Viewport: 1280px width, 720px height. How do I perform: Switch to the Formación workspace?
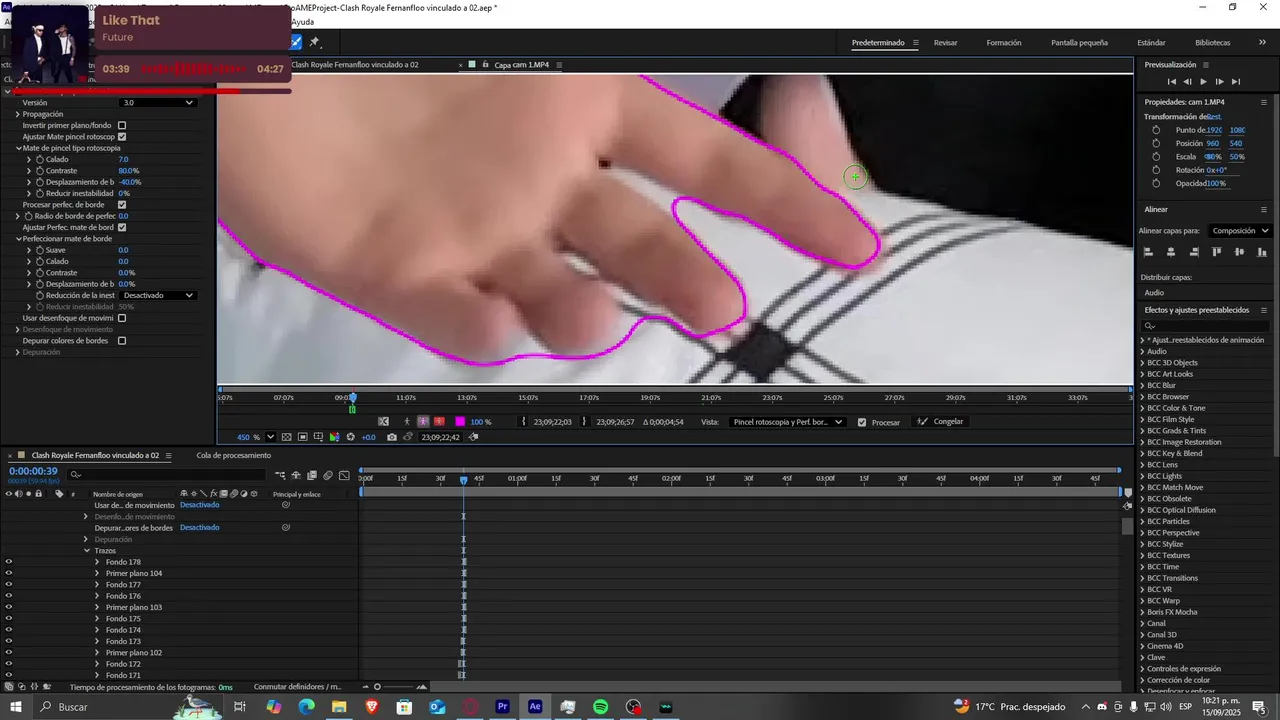(1004, 43)
